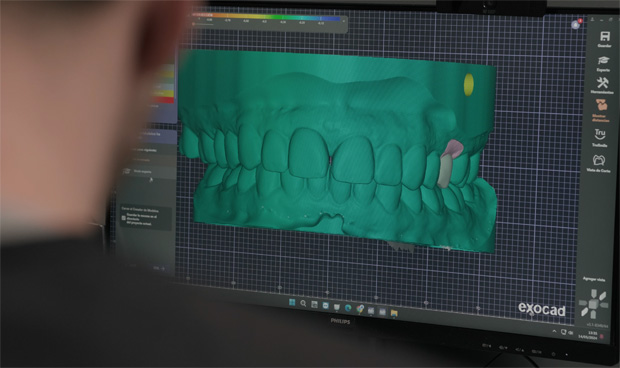
Task: Select the Modo experto option in wizard
Action: 142,172
